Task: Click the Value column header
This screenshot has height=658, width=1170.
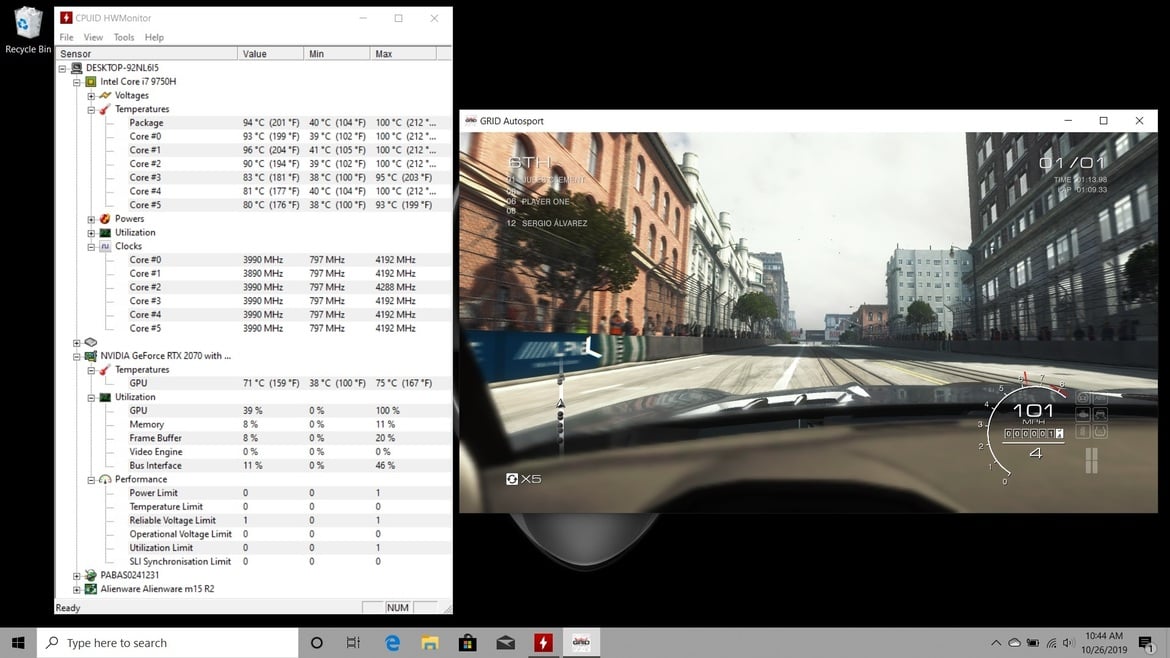Action: 271,54
